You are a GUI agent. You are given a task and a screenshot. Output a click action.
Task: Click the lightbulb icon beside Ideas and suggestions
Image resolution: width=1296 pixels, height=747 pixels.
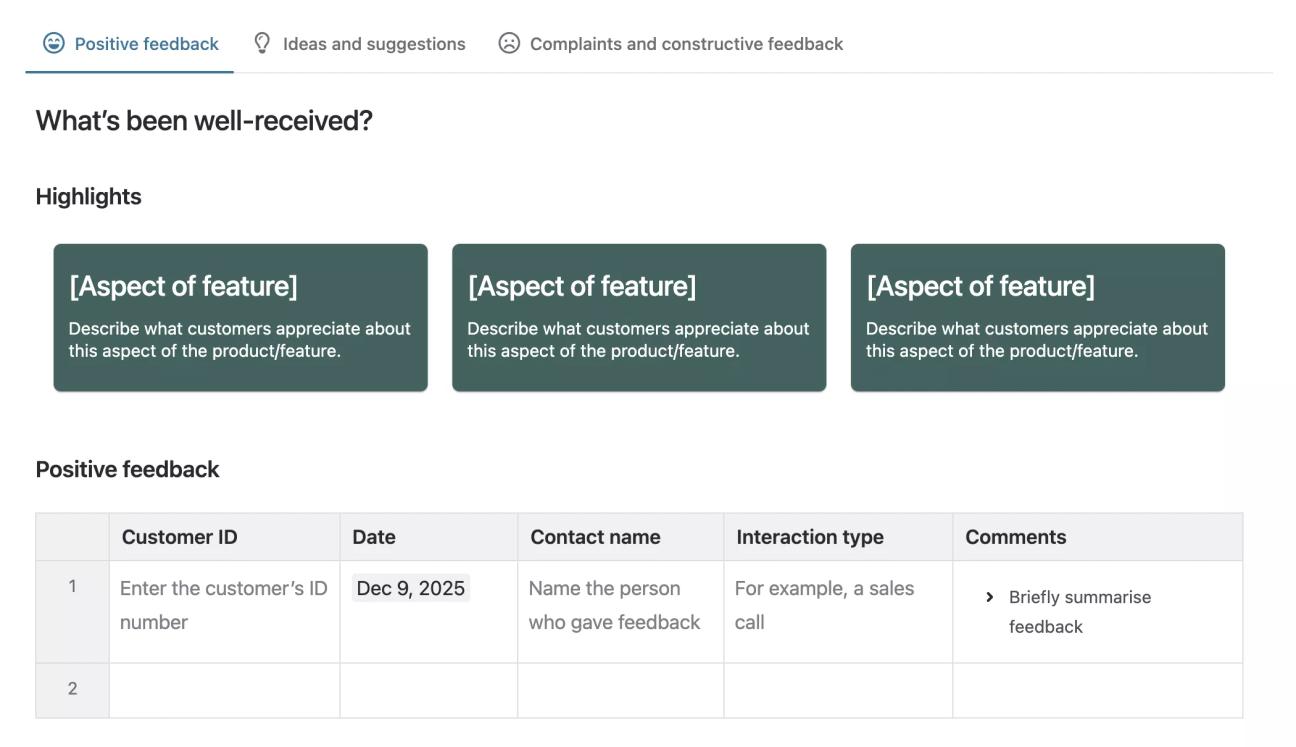[262, 43]
